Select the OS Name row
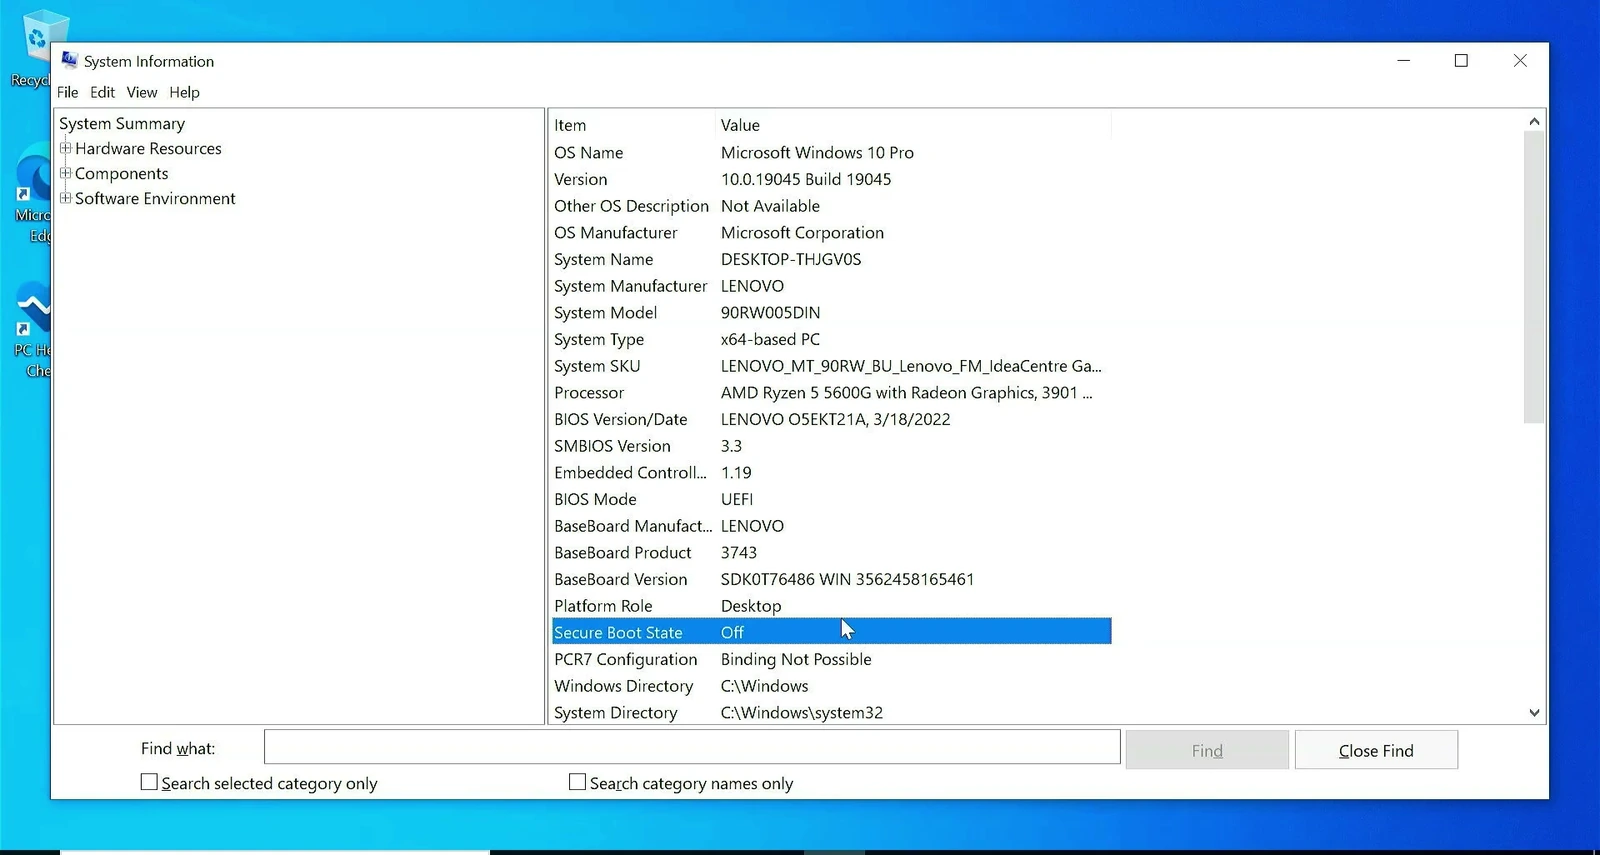 (x=832, y=152)
